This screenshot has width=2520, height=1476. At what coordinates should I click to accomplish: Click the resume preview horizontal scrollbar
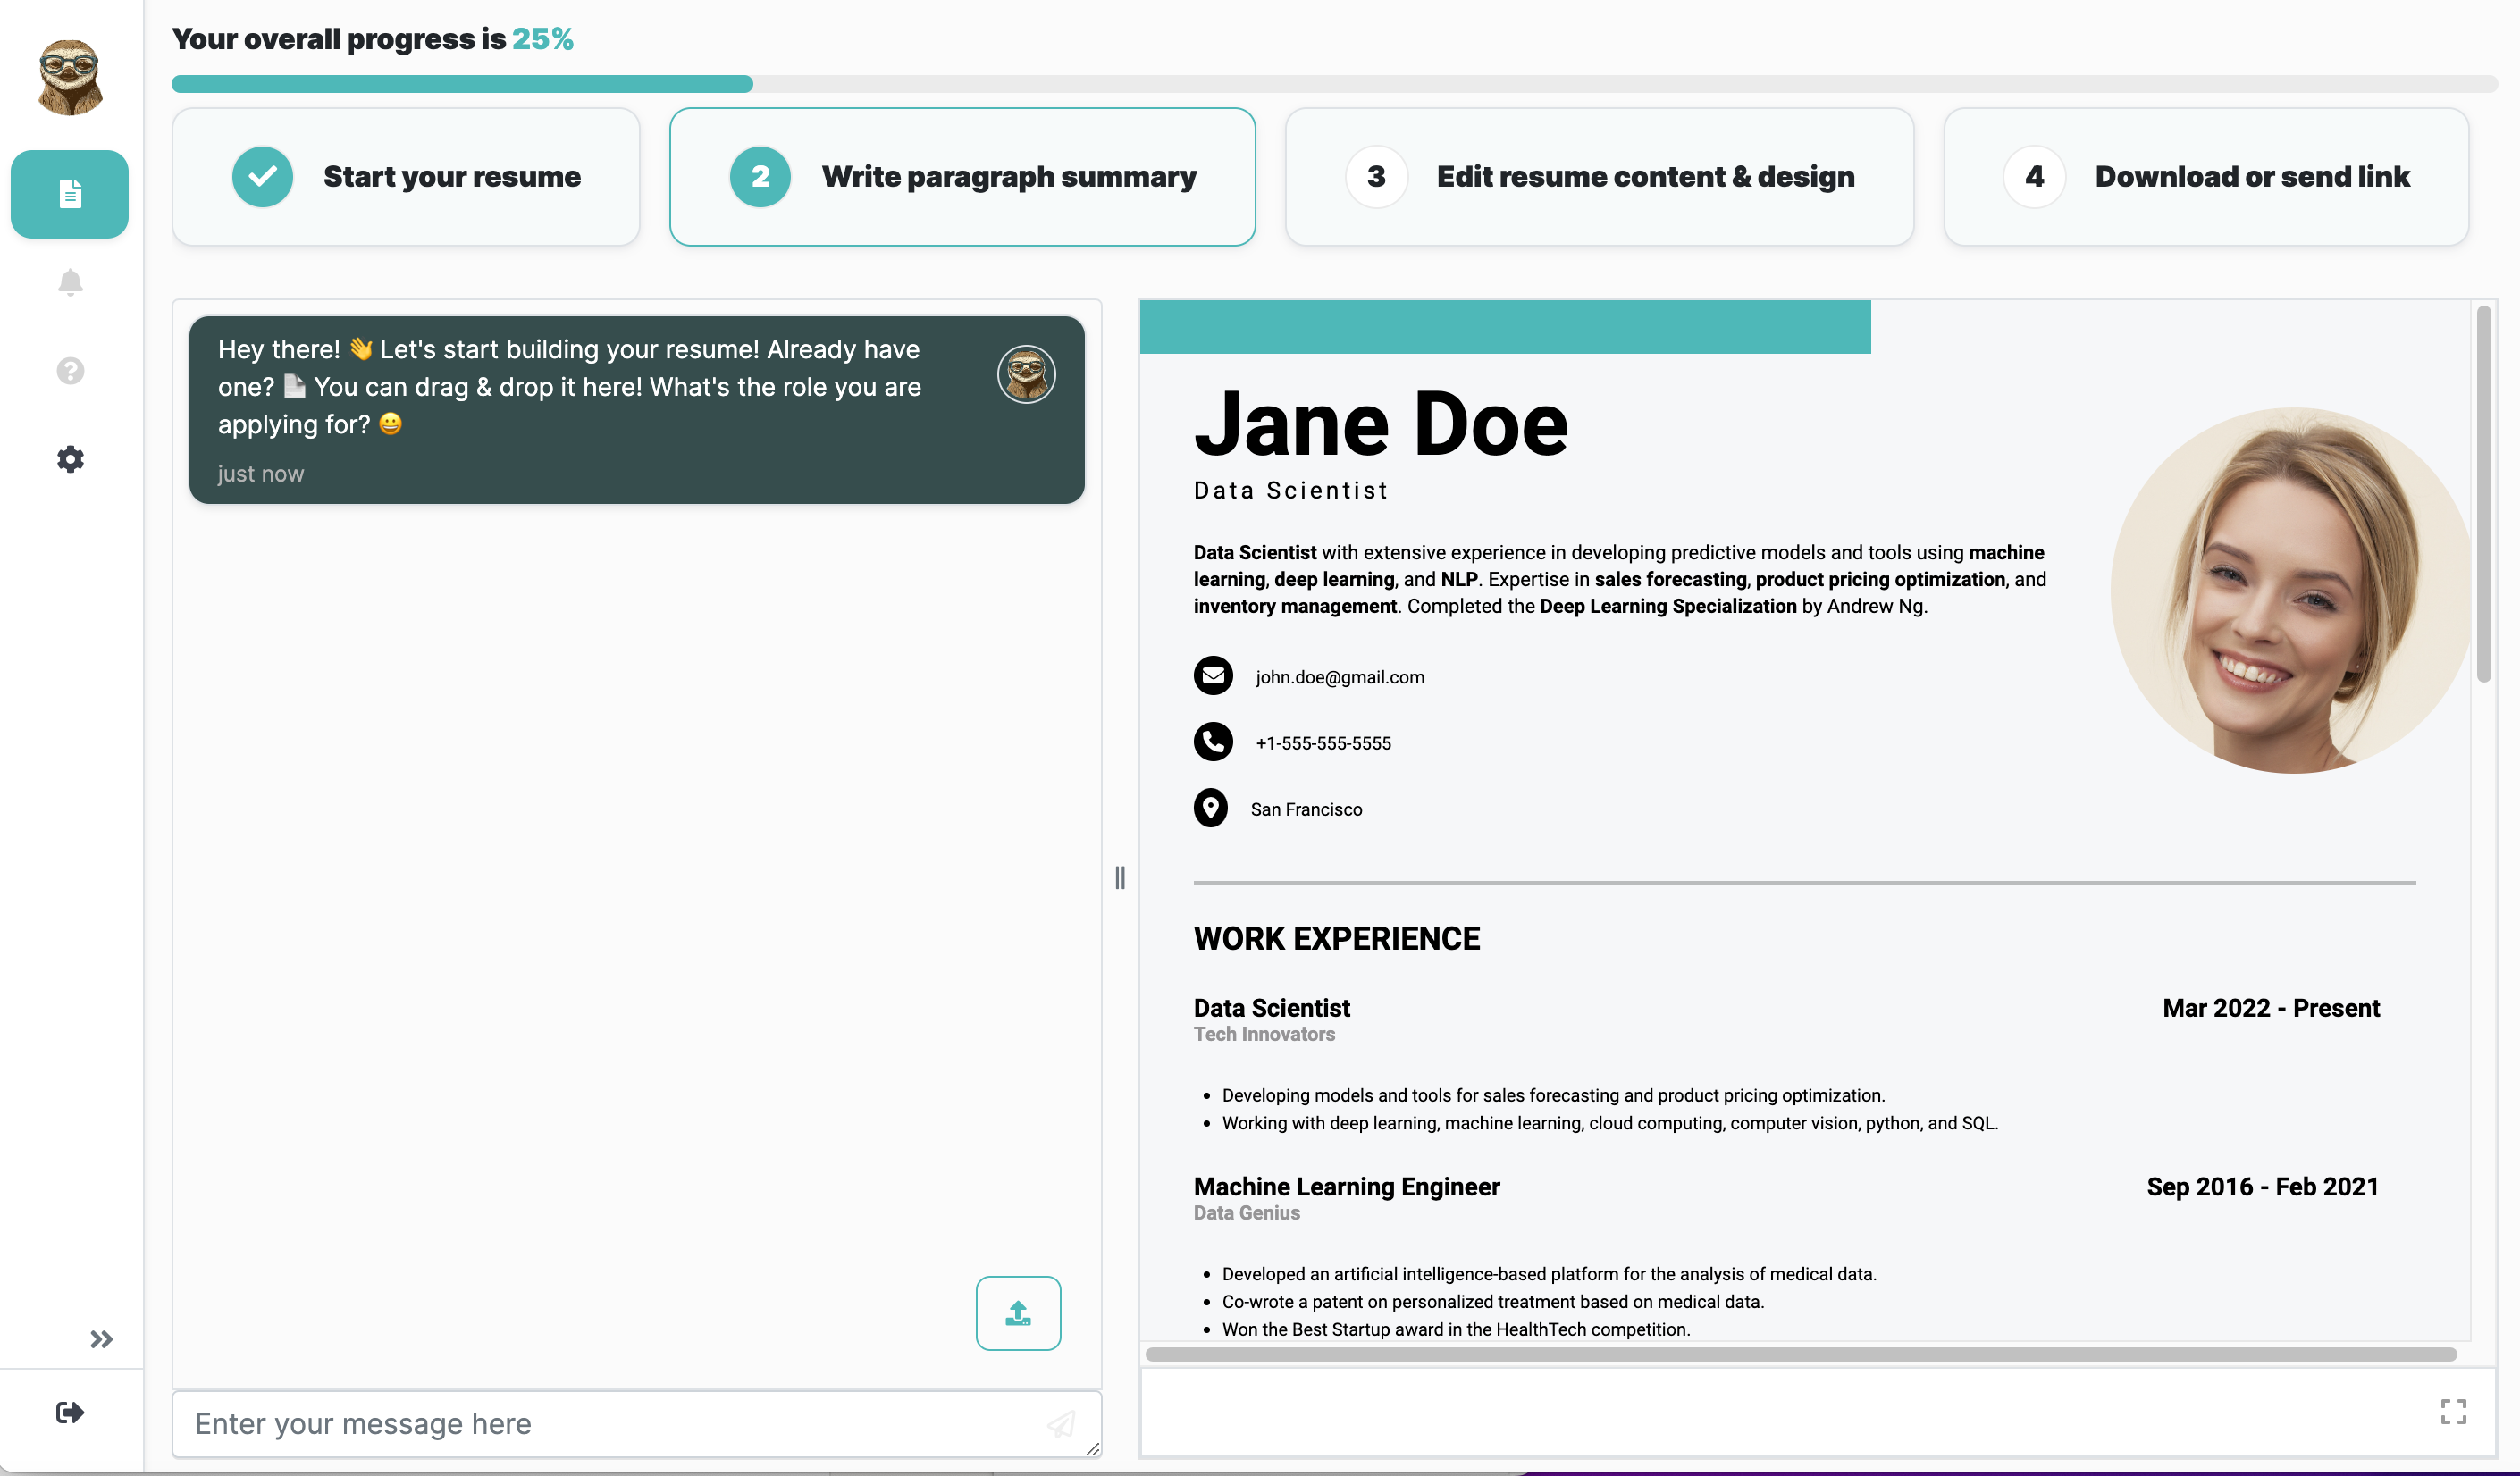tap(1800, 1354)
